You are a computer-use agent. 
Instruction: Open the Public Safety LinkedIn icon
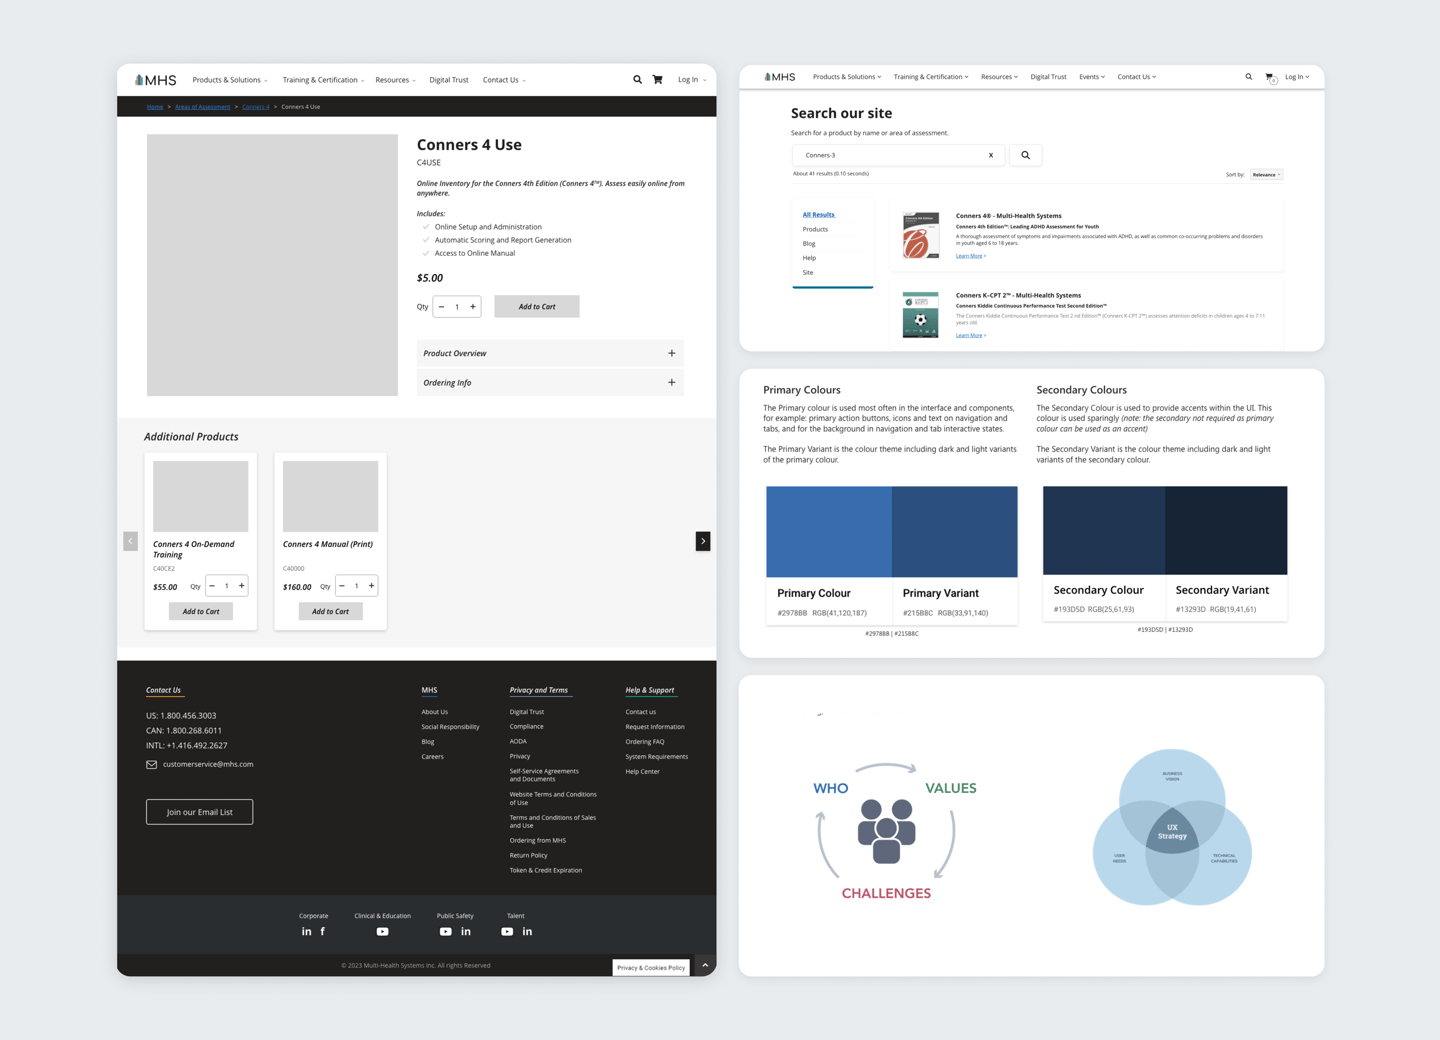pyautogui.click(x=466, y=932)
